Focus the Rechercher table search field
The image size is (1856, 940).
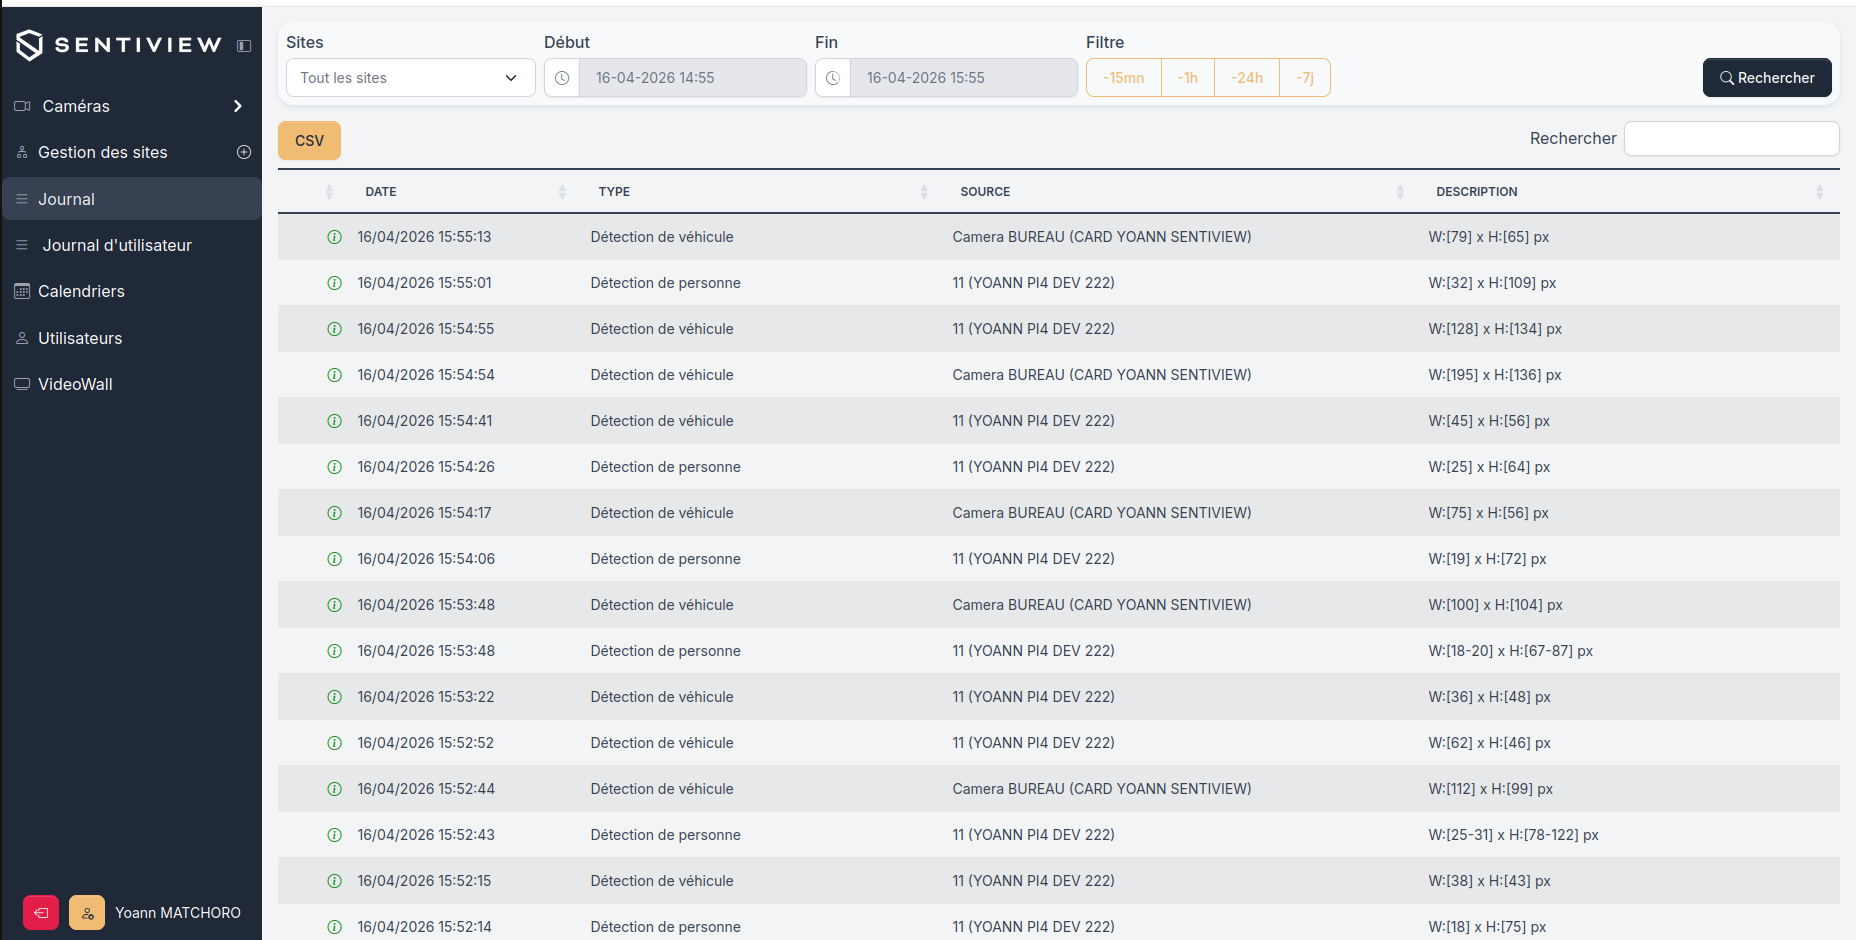tap(1732, 139)
